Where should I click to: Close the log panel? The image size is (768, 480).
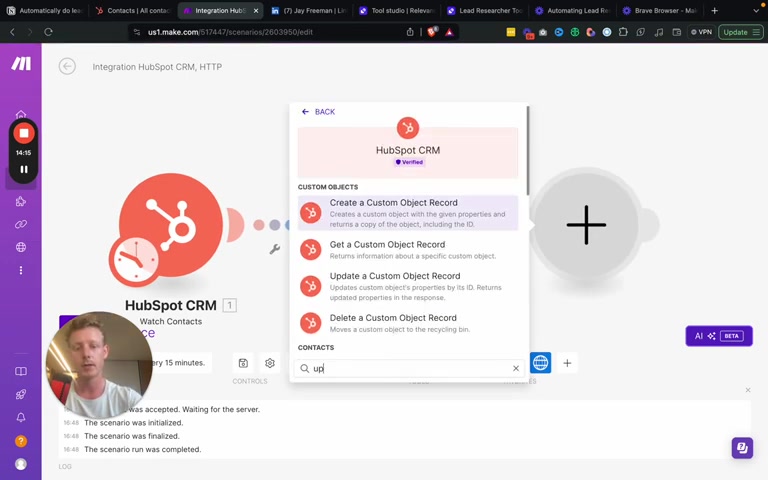748,390
